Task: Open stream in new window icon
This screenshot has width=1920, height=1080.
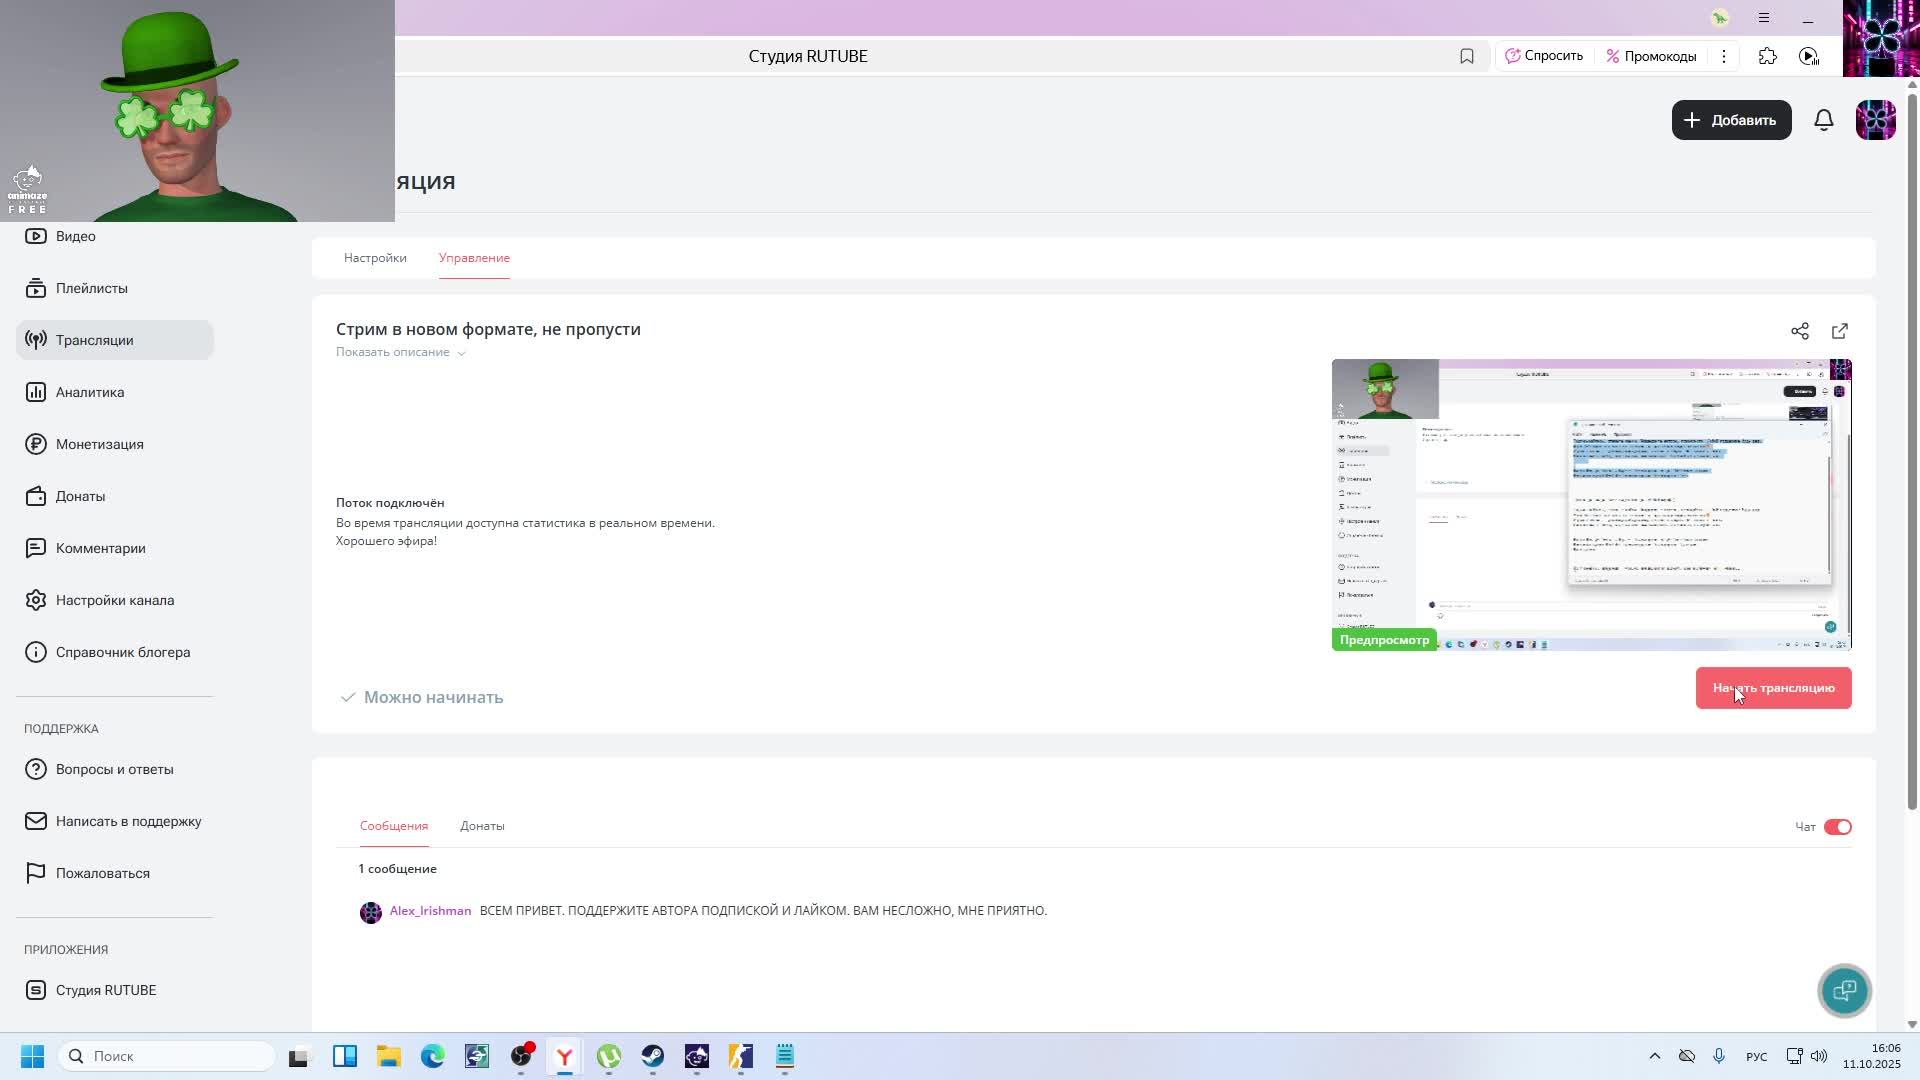Action: [x=1839, y=331]
